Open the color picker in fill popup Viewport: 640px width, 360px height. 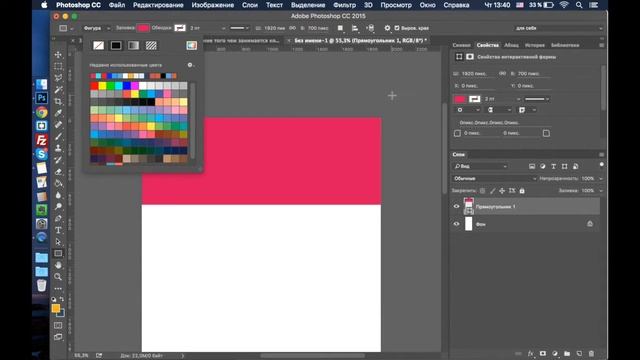click(191, 45)
